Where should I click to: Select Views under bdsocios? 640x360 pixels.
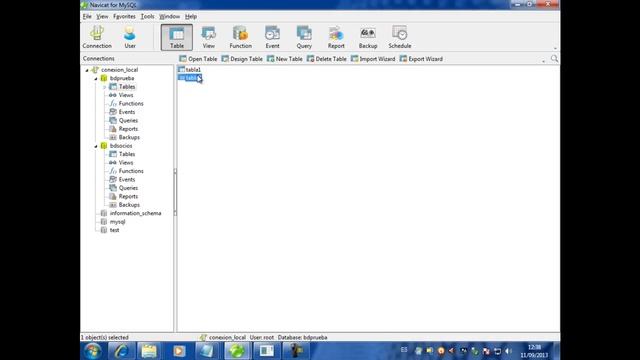126,162
